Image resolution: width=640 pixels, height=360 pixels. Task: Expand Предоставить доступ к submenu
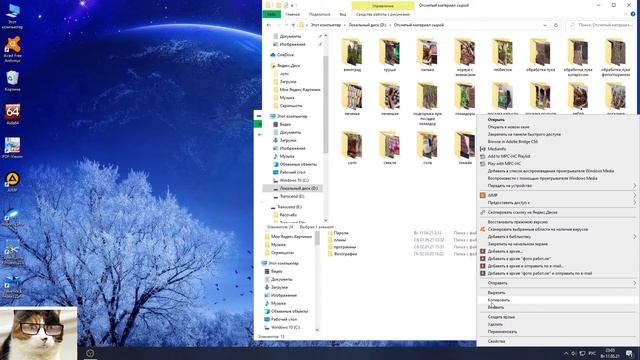635,202
